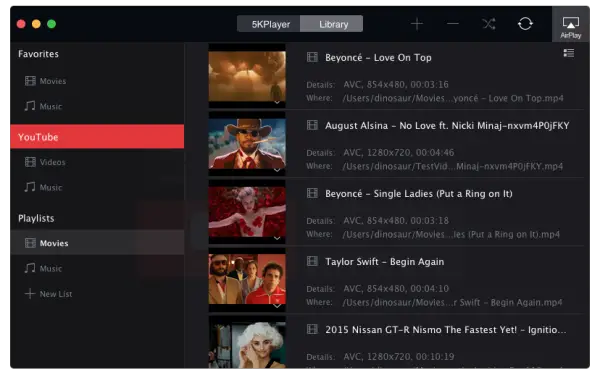Screen dimensions: 600x383
Task: Click film icon beside Love On Top title
Action: pos(312,57)
